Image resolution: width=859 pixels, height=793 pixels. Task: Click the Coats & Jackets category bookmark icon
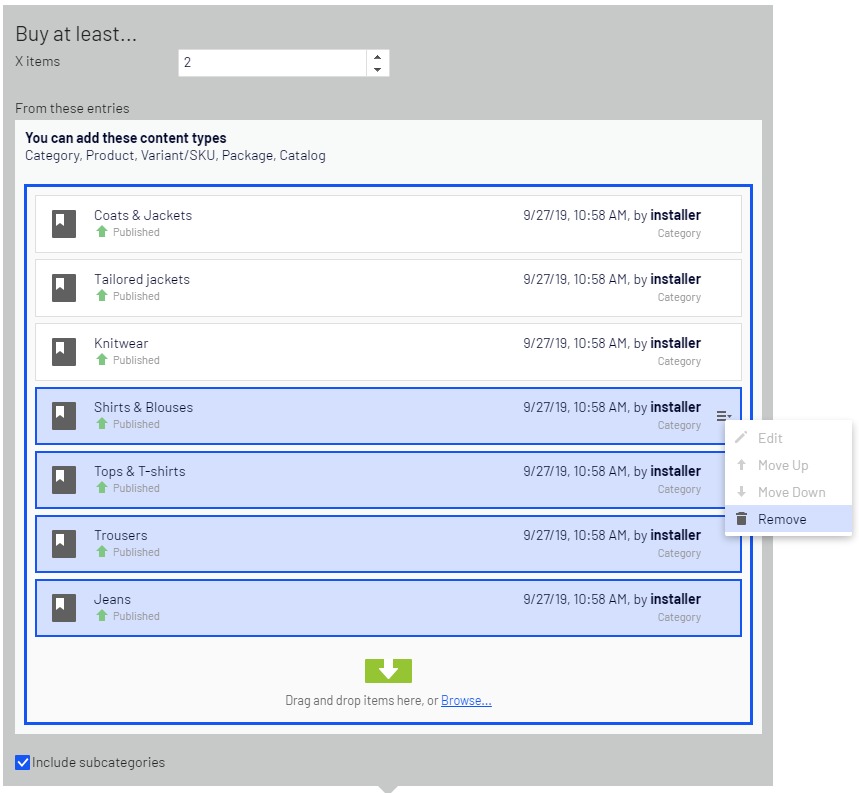point(64,223)
